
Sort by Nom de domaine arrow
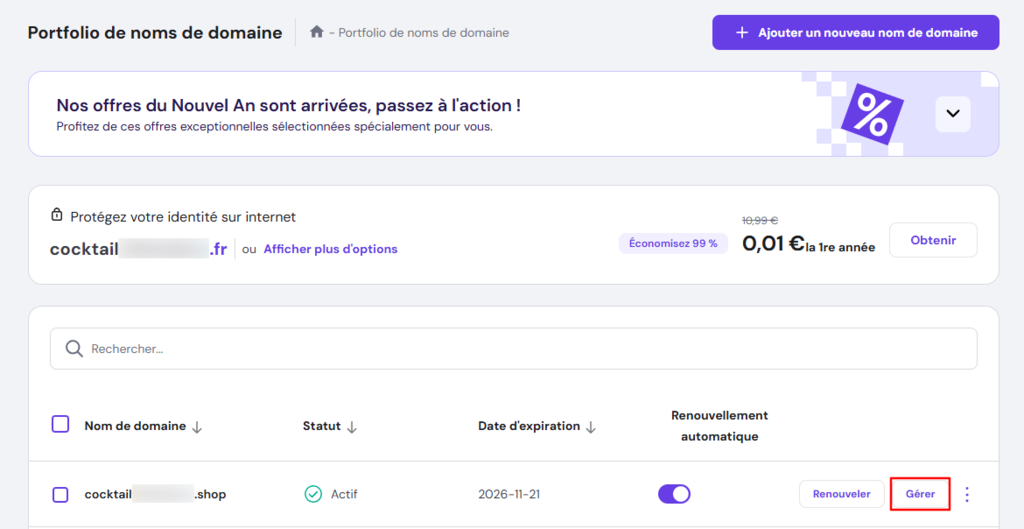click(x=197, y=427)
